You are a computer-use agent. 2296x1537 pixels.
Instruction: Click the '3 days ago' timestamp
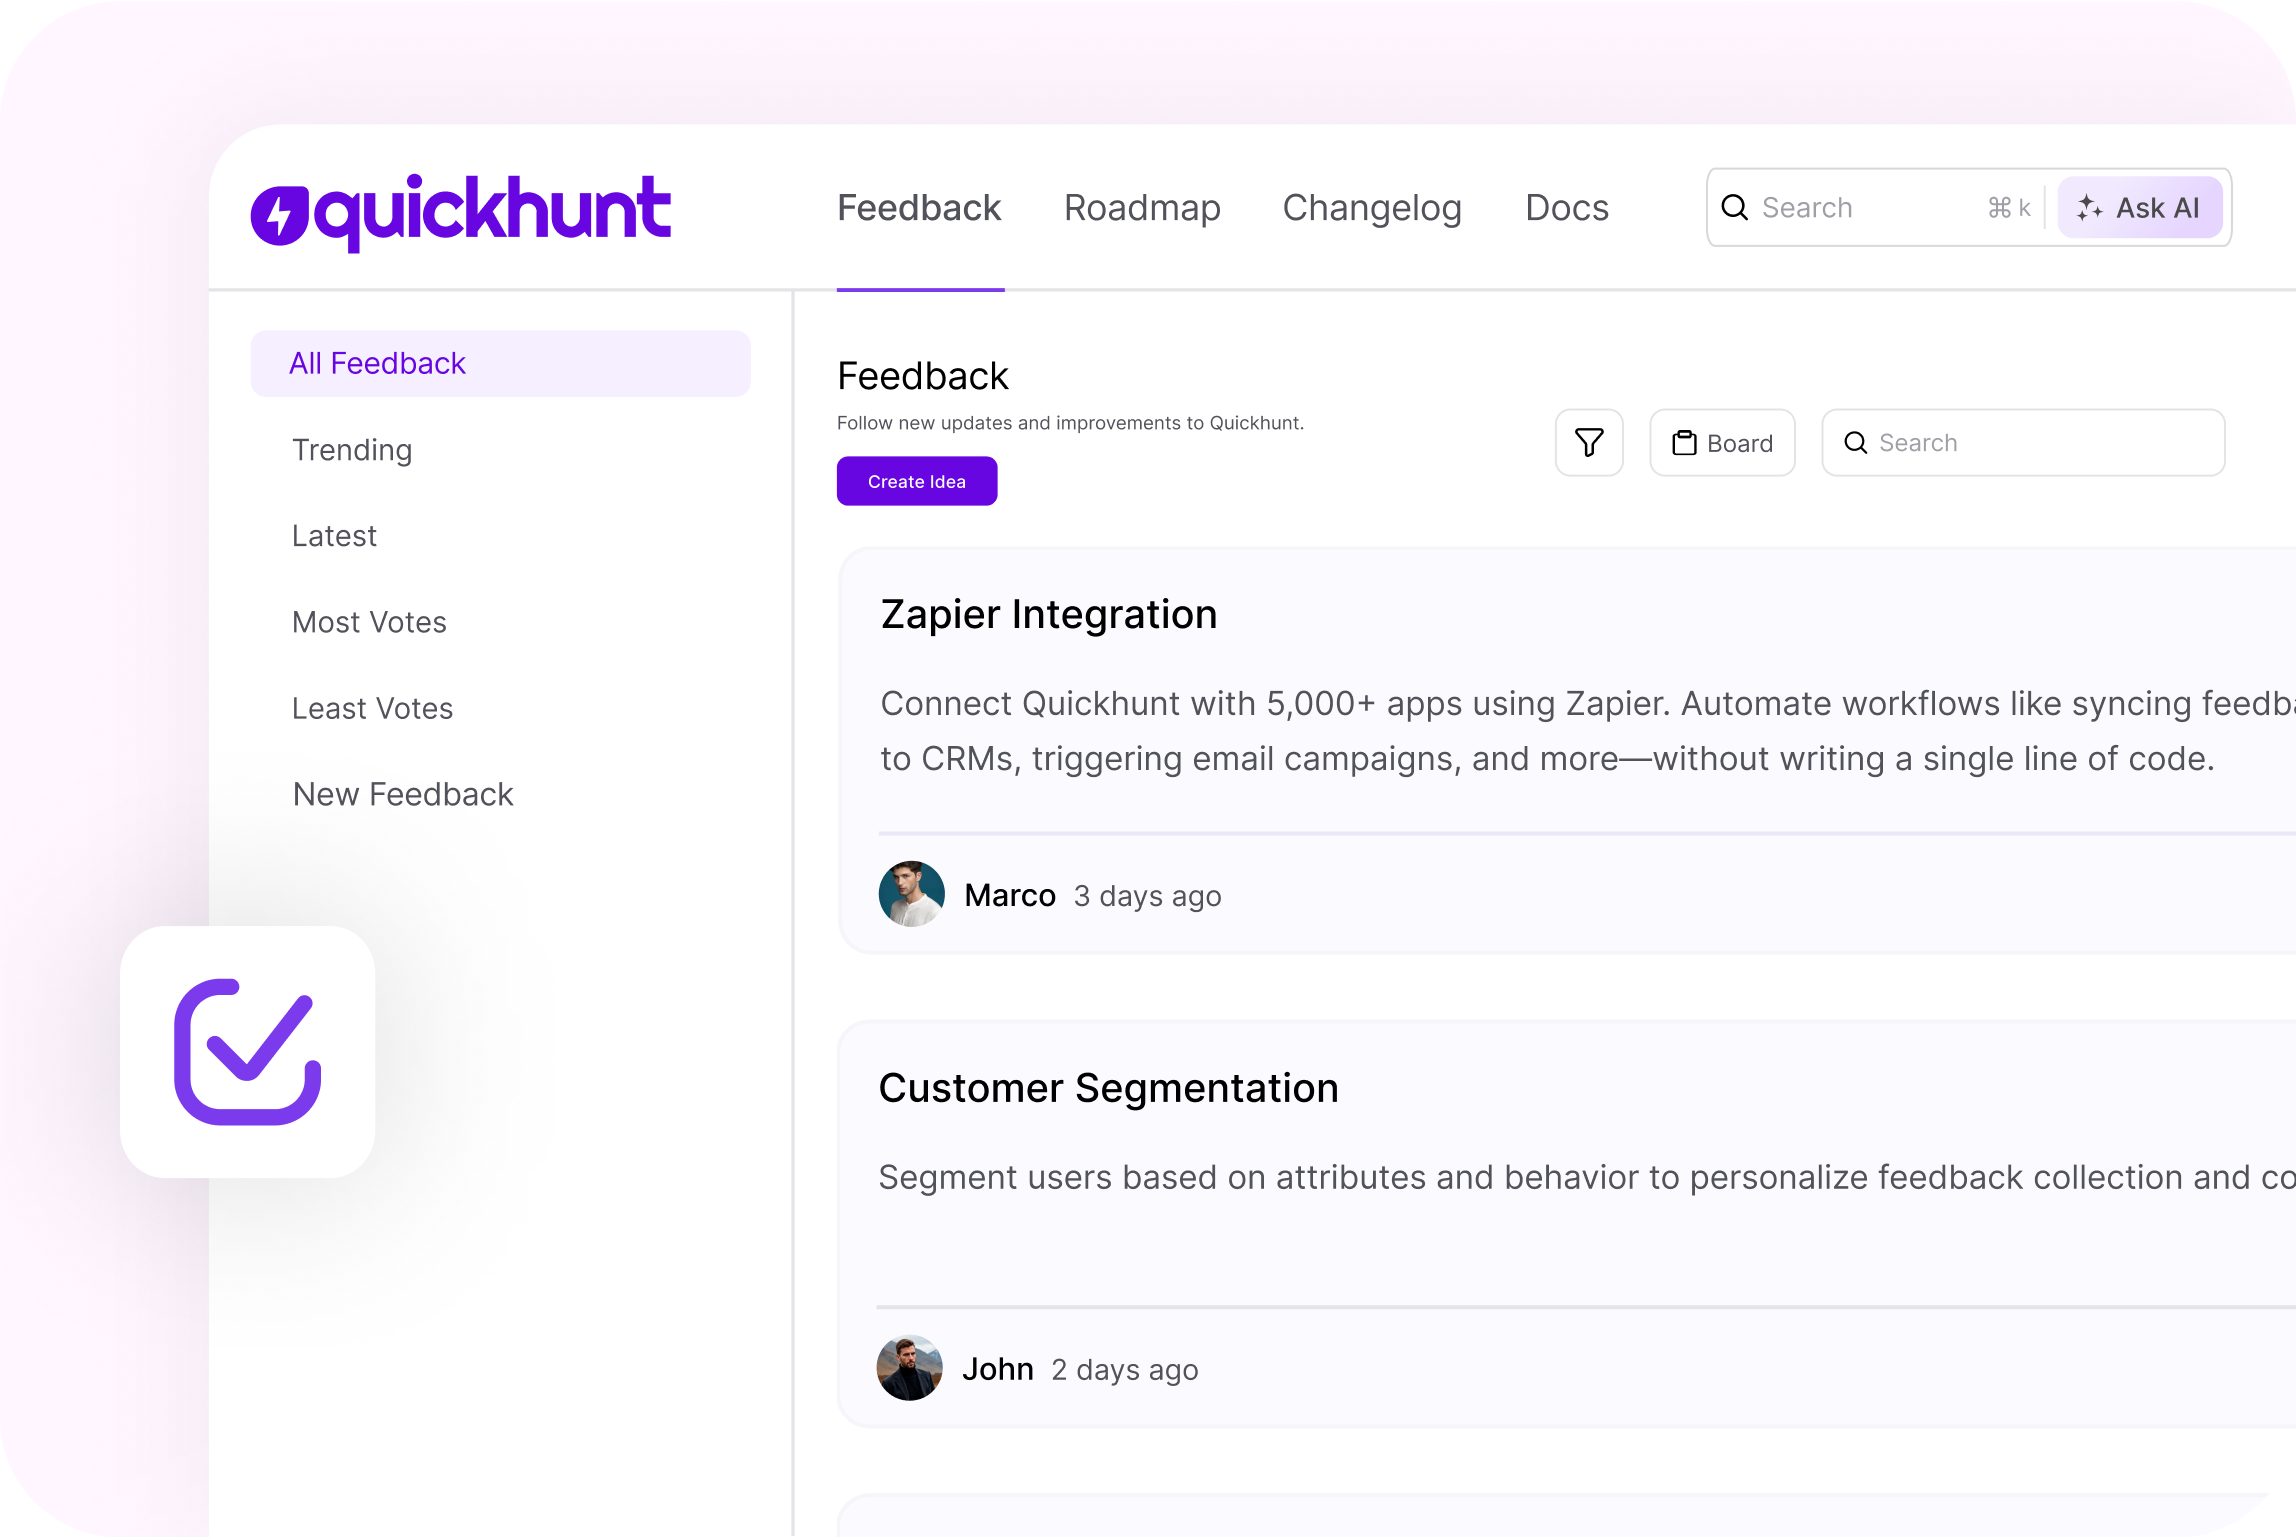[1148, 896]
